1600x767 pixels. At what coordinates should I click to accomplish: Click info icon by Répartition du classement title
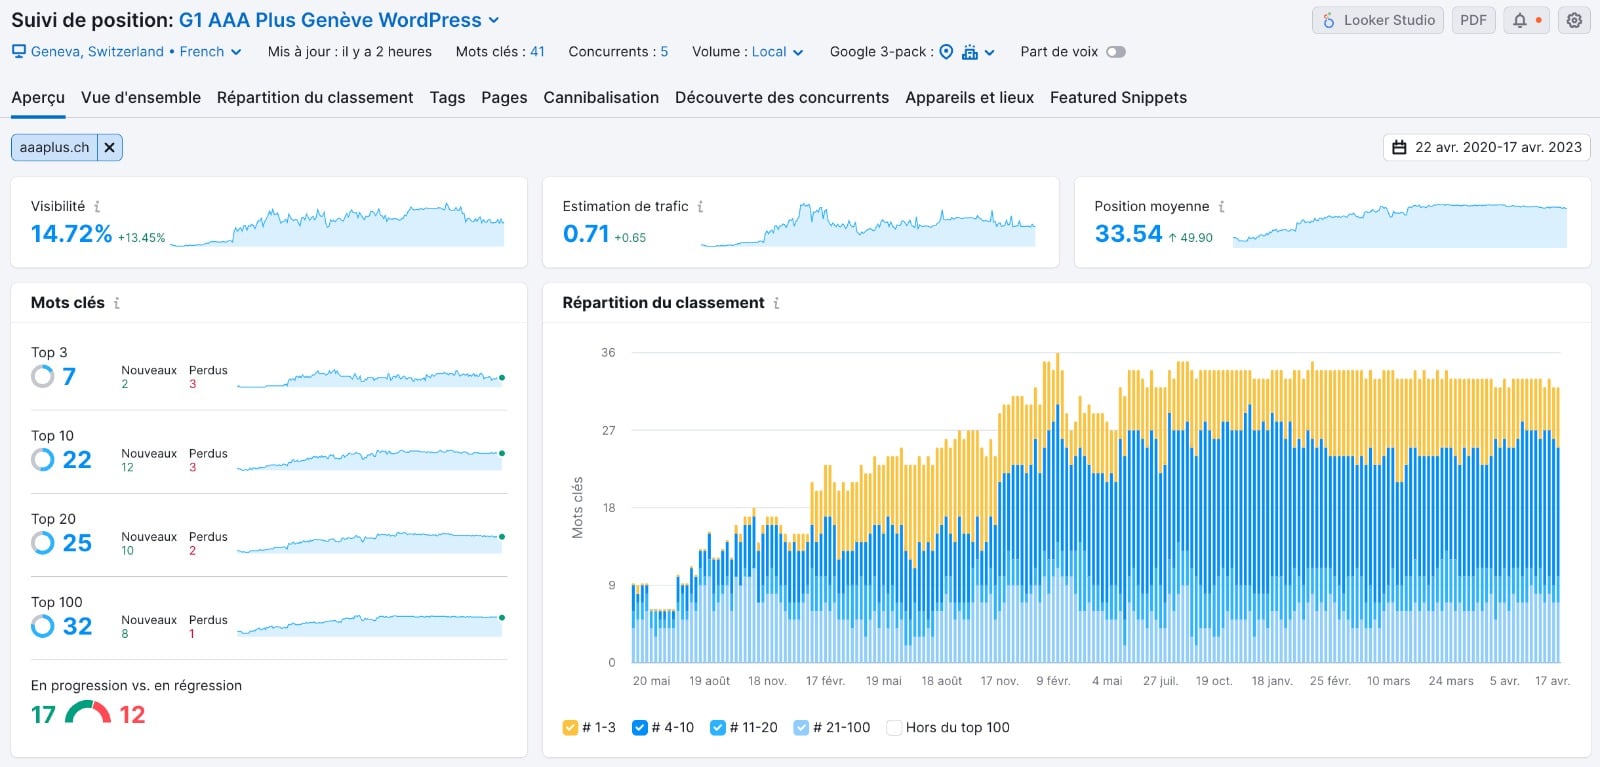coord(776,303)
